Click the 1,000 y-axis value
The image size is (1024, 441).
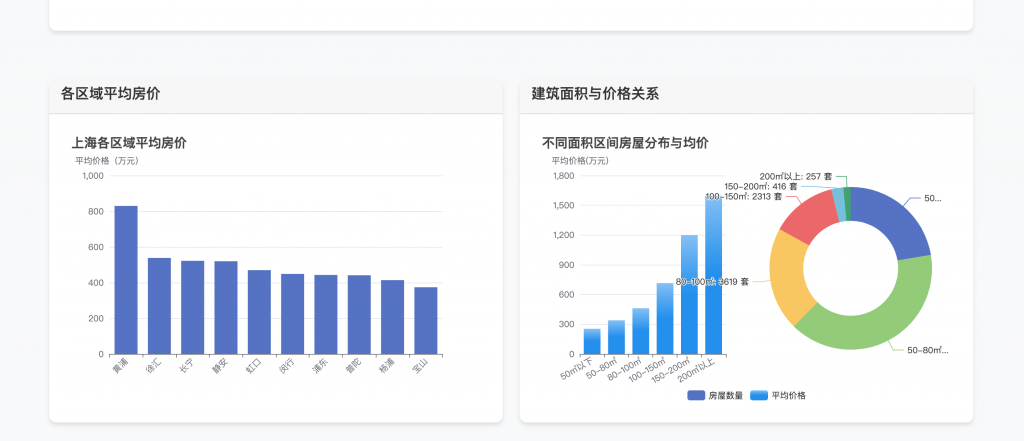(93, 176)
